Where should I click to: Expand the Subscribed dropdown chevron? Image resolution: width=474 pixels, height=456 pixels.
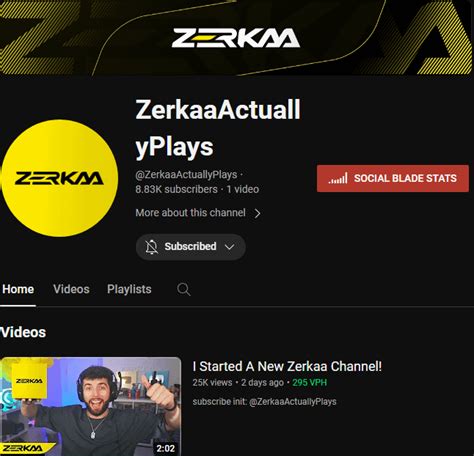229,247
